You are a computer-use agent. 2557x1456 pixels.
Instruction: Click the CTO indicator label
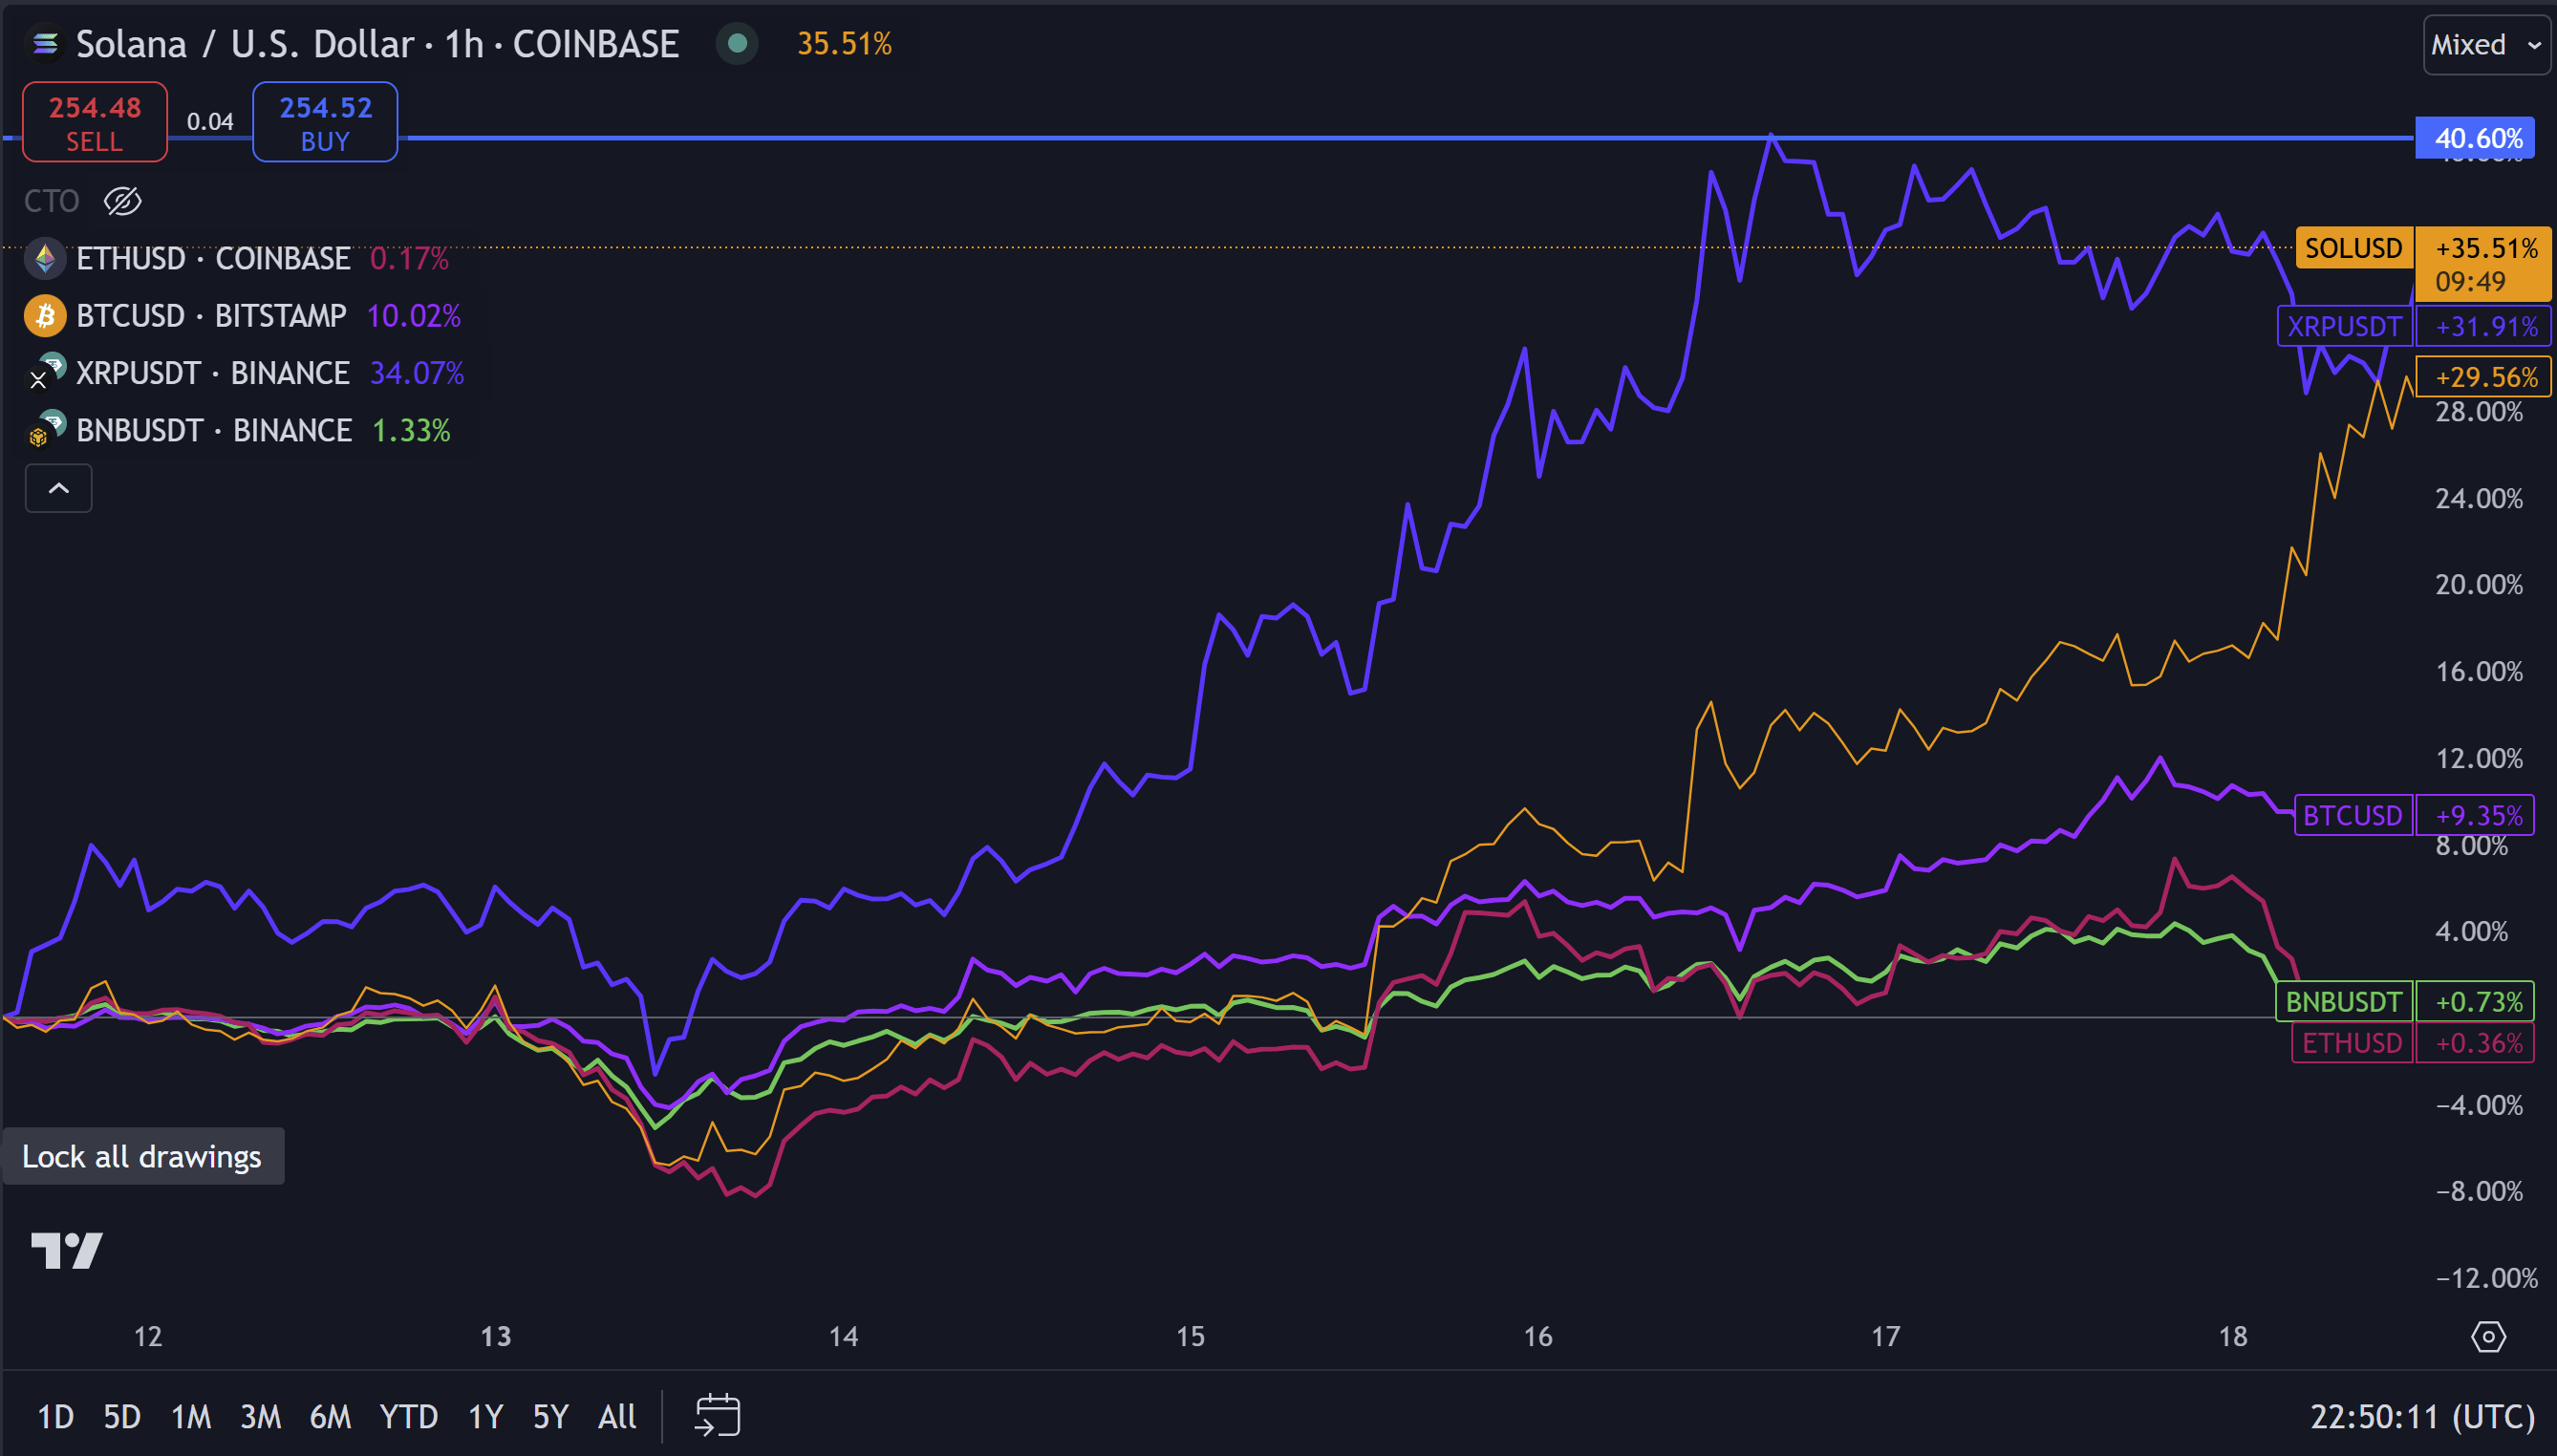(x=51, y=201)
